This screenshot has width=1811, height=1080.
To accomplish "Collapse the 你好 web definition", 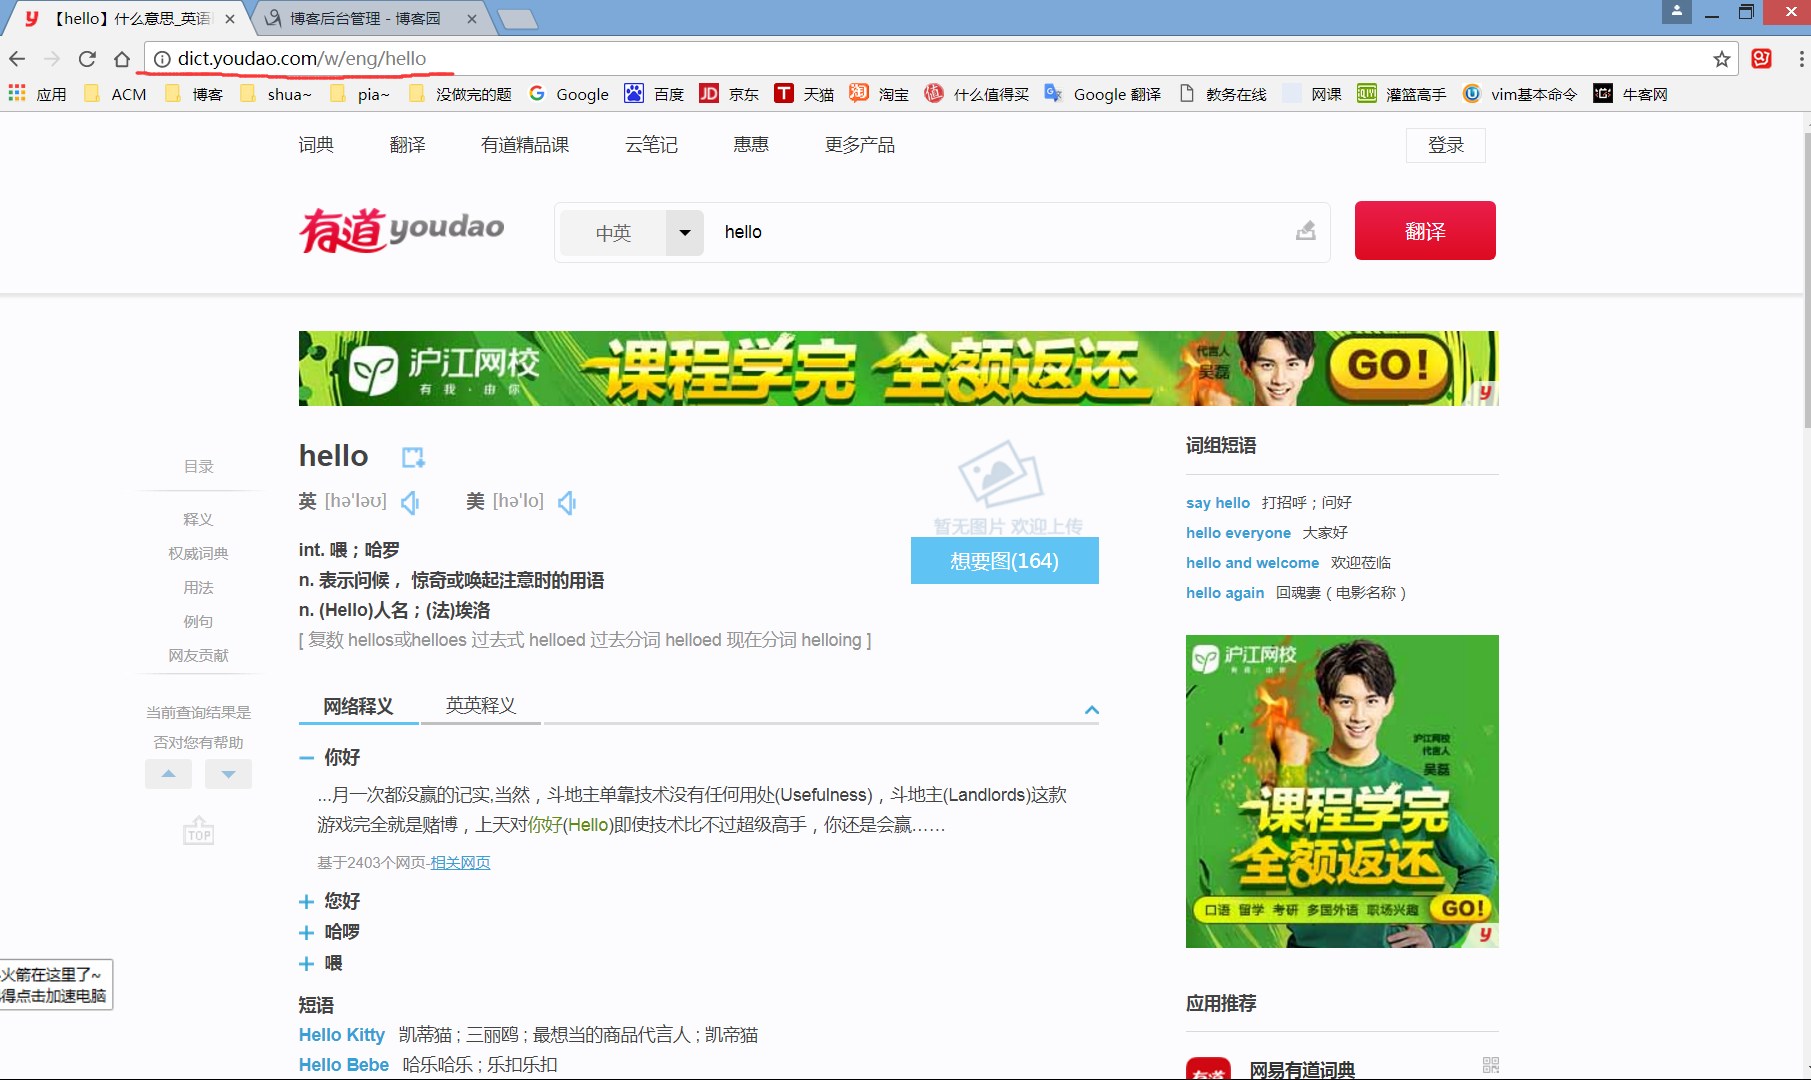I will [306, 758].
